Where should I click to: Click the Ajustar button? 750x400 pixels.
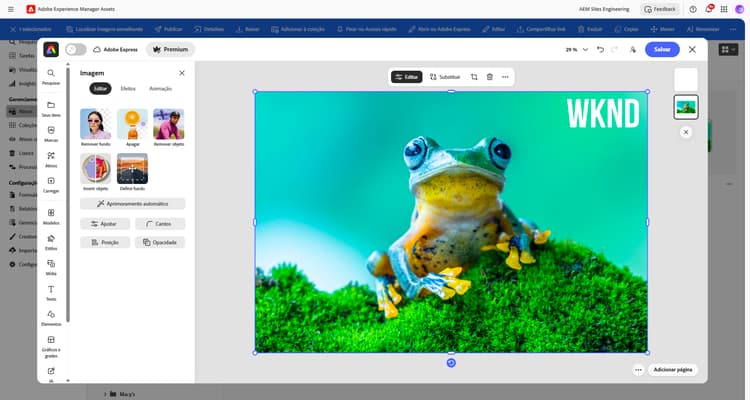(x=105, y=224)
